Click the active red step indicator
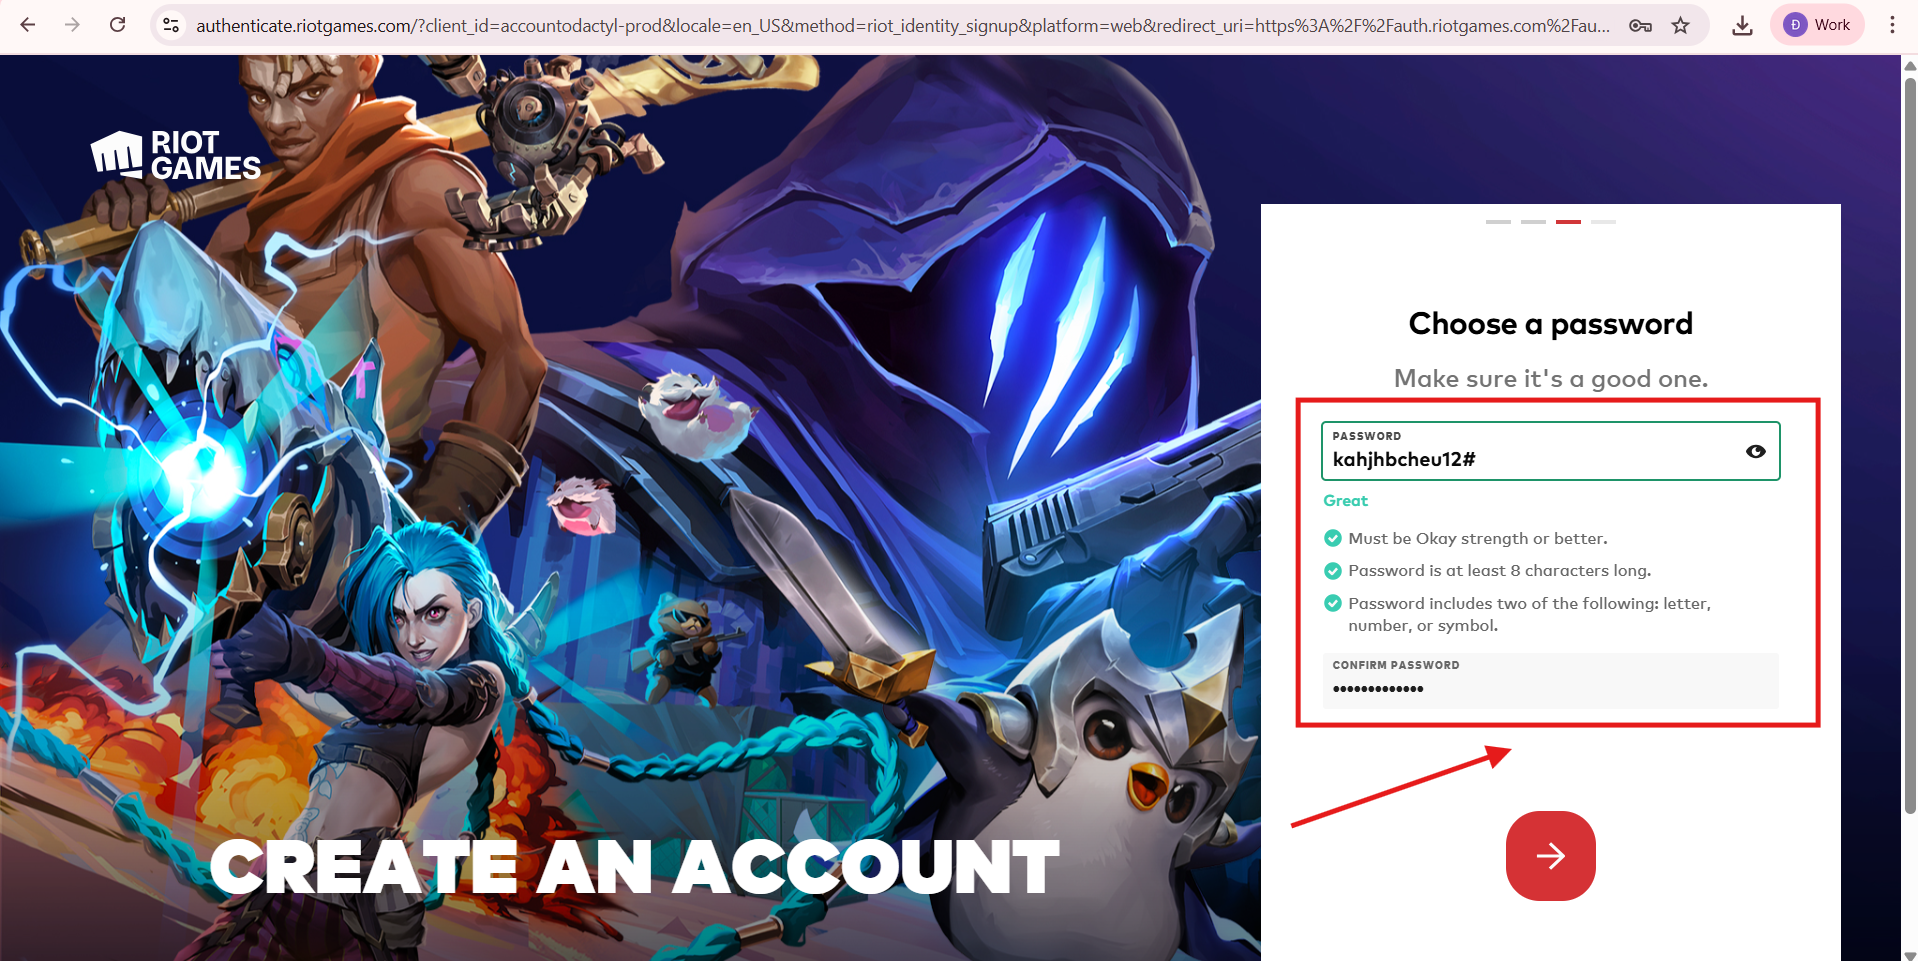1918x961 pixels. coord(1568,222)
